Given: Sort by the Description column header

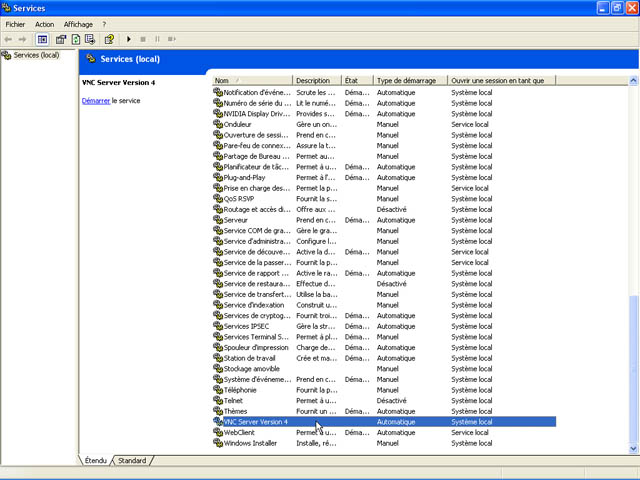Looking at the screenshot, I should click(317, 80).
